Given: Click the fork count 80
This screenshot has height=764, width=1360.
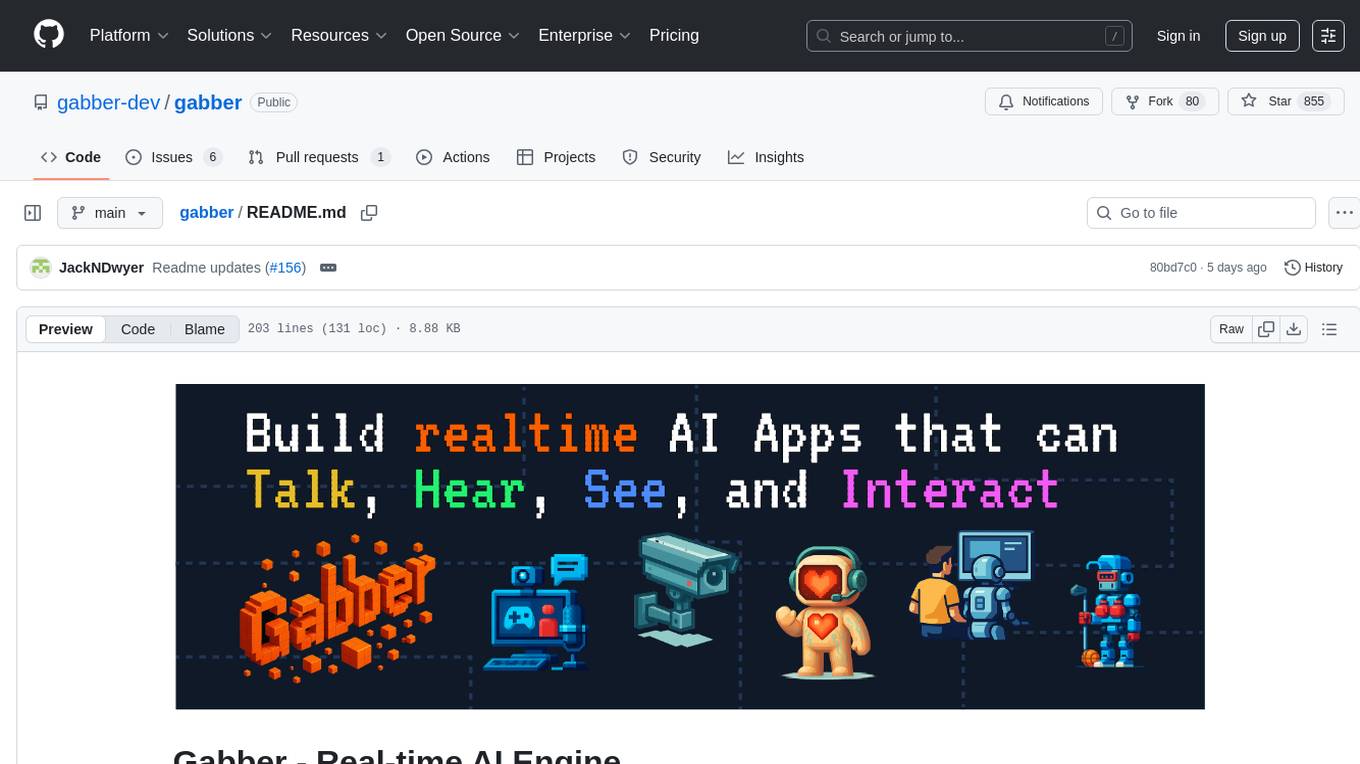Looking at the screenshot, I should (1191, 102).
